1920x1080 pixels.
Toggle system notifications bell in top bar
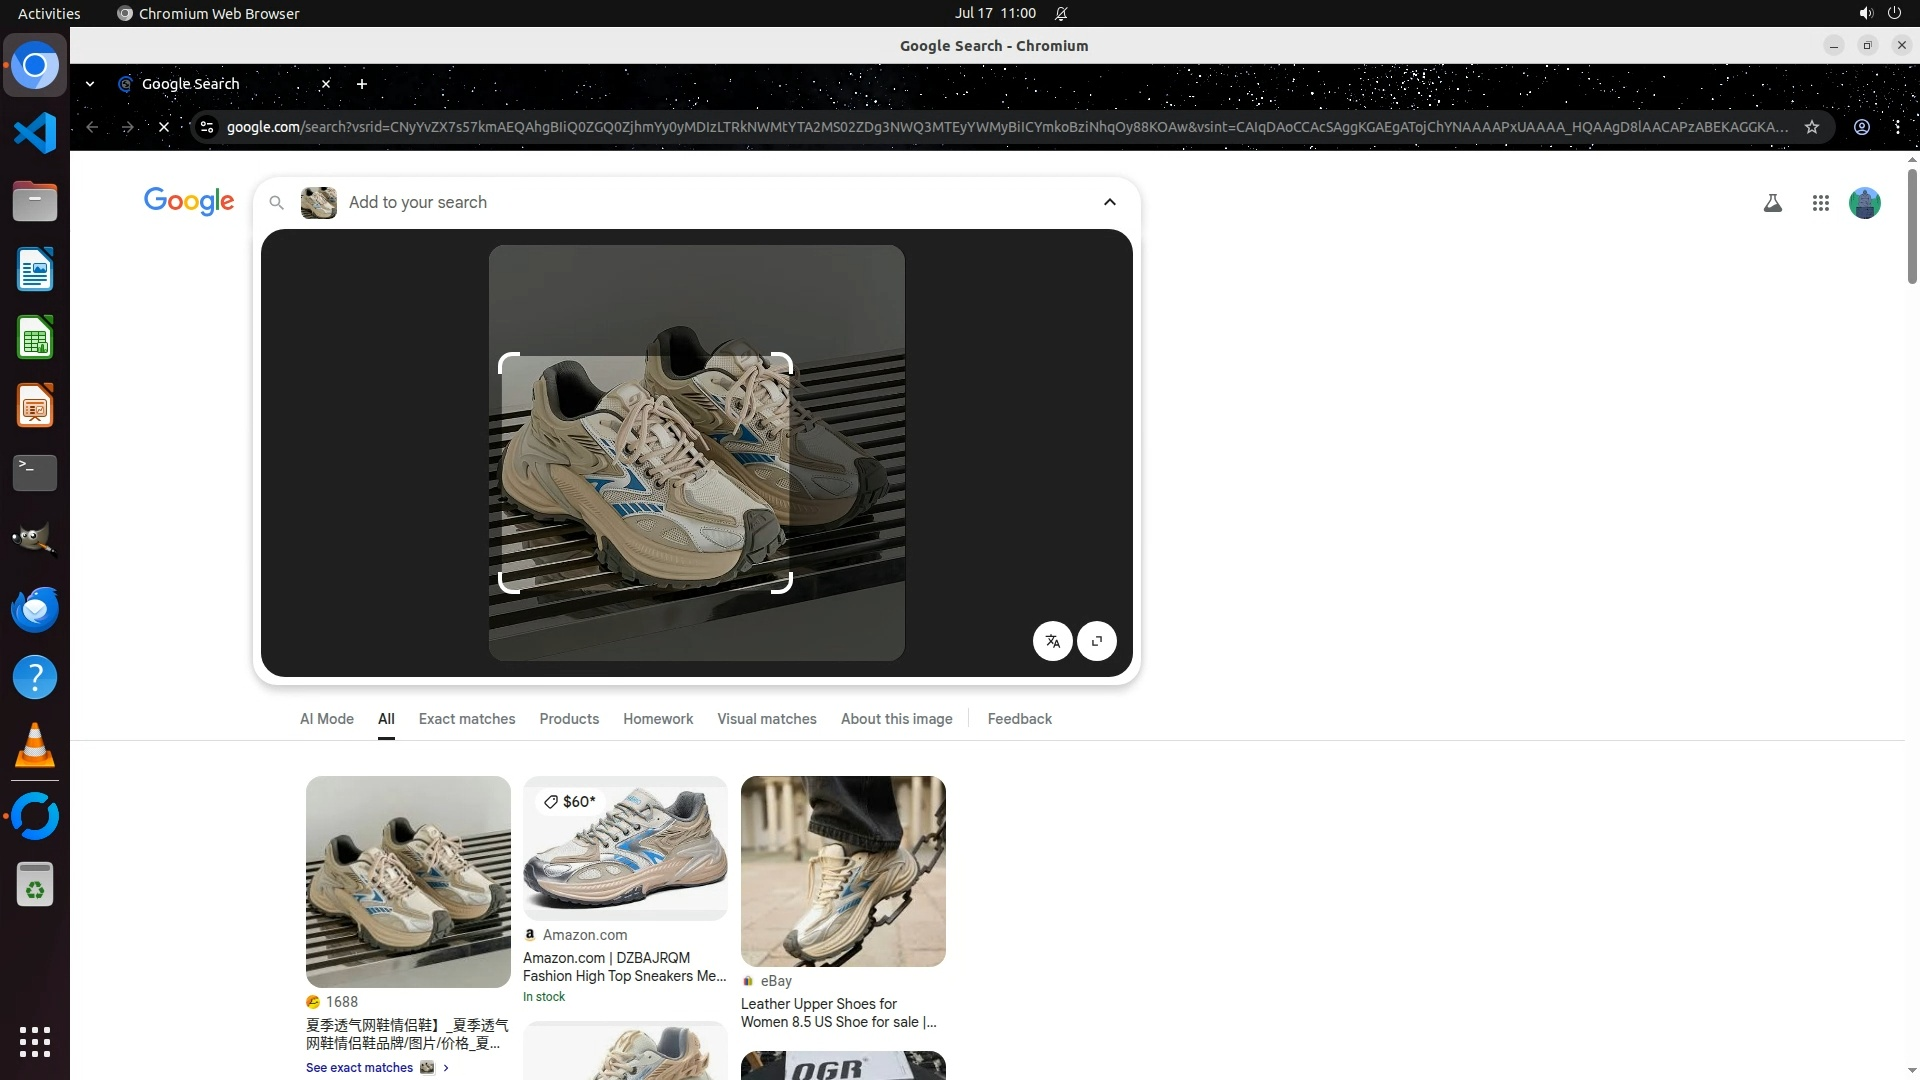point(1061,13)
